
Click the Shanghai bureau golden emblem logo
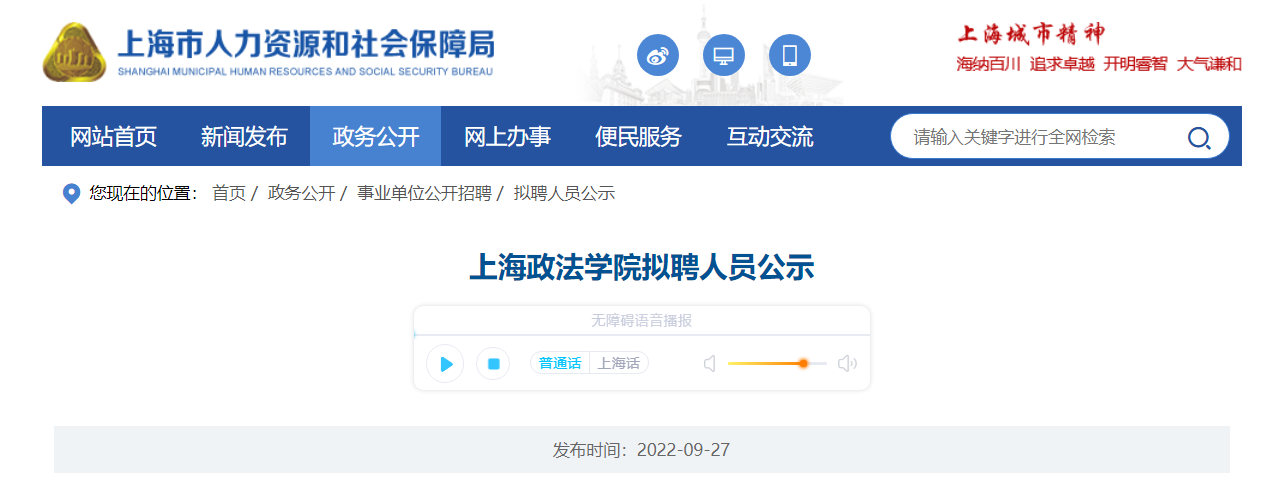74,52
